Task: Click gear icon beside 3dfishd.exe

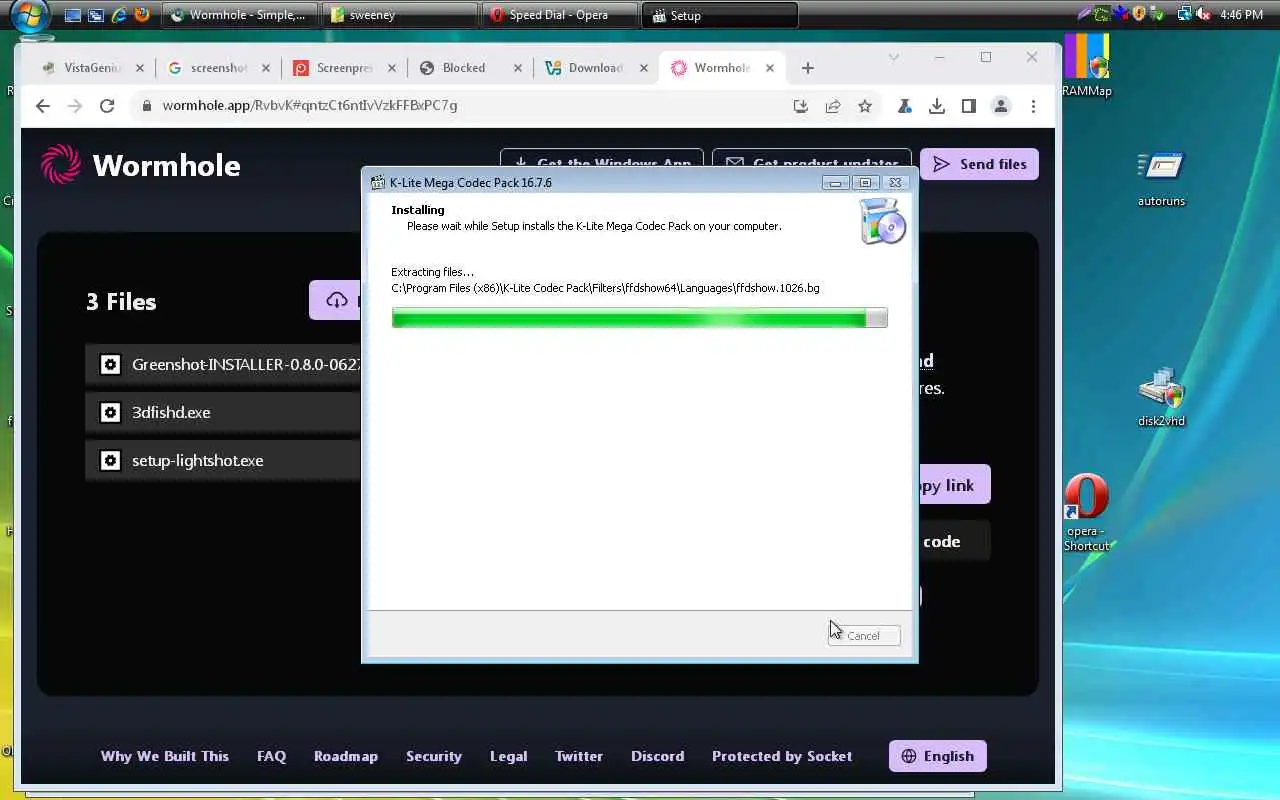Action: 111,412
